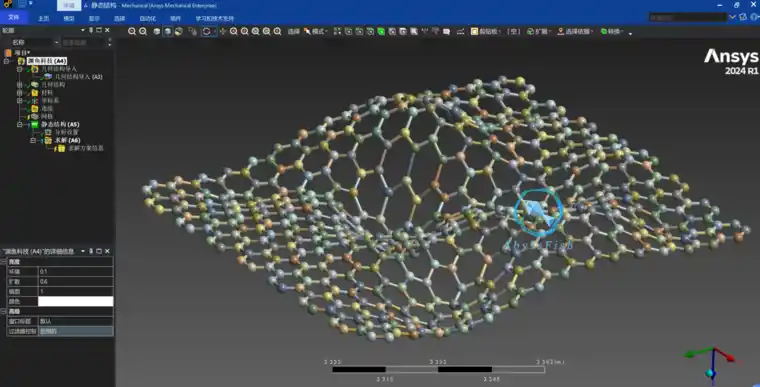Open the quick access toolbar dropdown arrow
Viewport: 760px width, 387px height.
(x=31, y=4)
